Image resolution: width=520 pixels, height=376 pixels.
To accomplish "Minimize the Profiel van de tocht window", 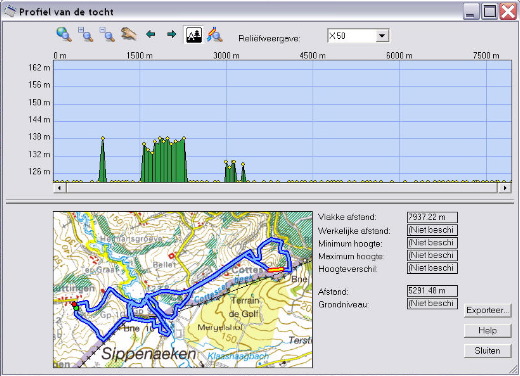I will pyautogui.click(x=471, y=12).
